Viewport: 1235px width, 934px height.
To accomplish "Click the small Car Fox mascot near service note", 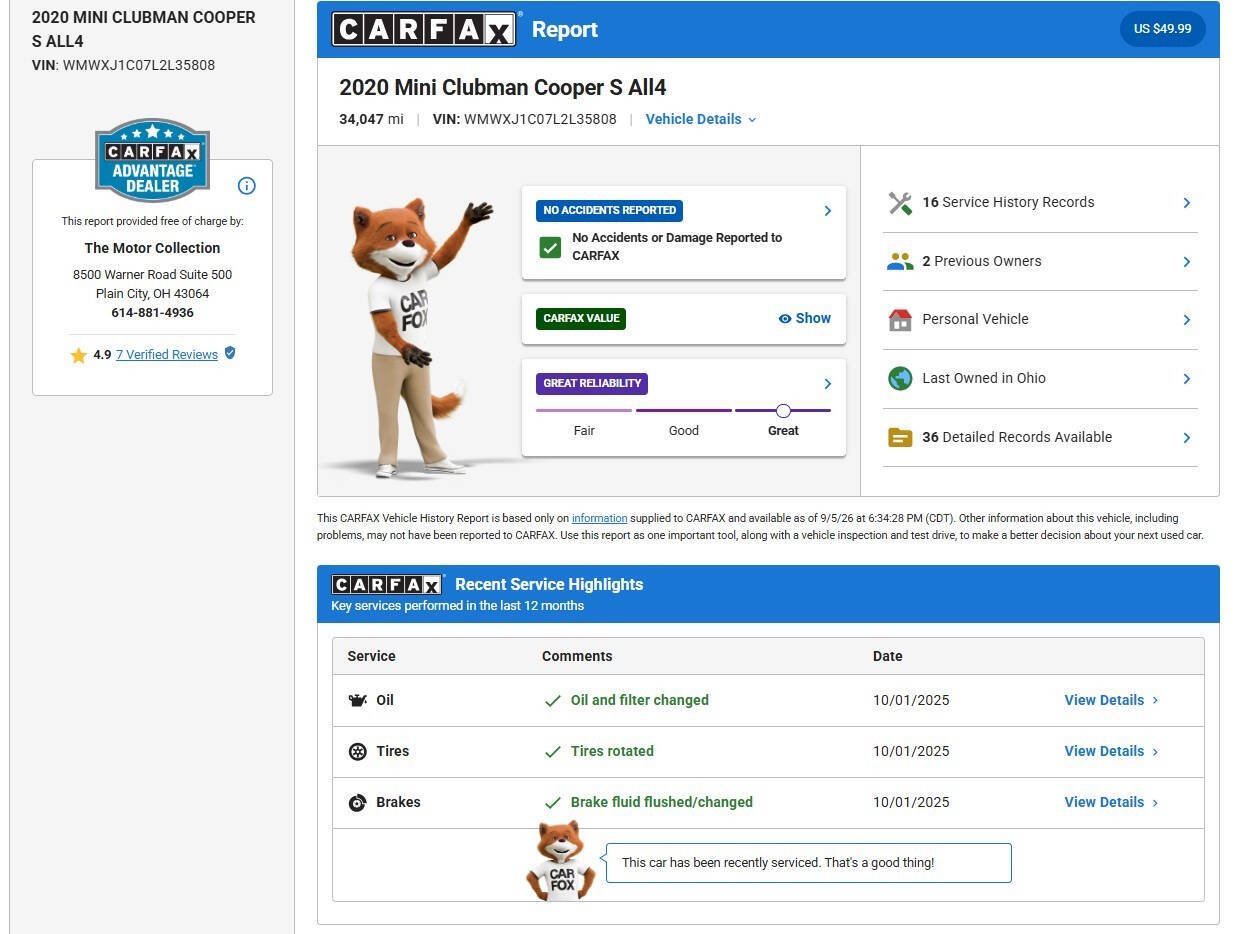I will pos(561,861).
